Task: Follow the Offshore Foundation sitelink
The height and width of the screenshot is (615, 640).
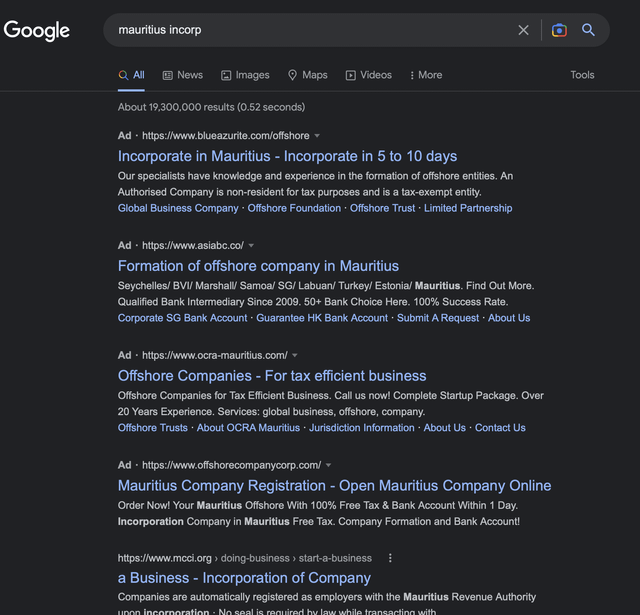Action: (x=294, y=208)
